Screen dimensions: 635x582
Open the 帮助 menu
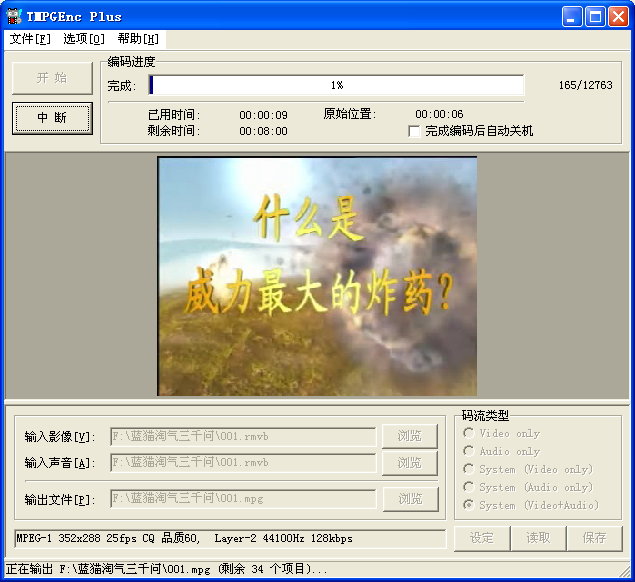(138, 39)
